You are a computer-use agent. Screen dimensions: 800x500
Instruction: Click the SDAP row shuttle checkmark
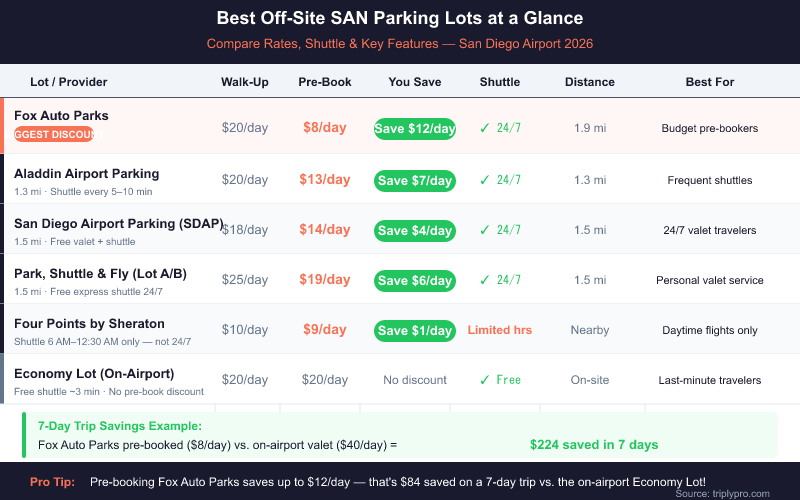(x=484, y=230)
